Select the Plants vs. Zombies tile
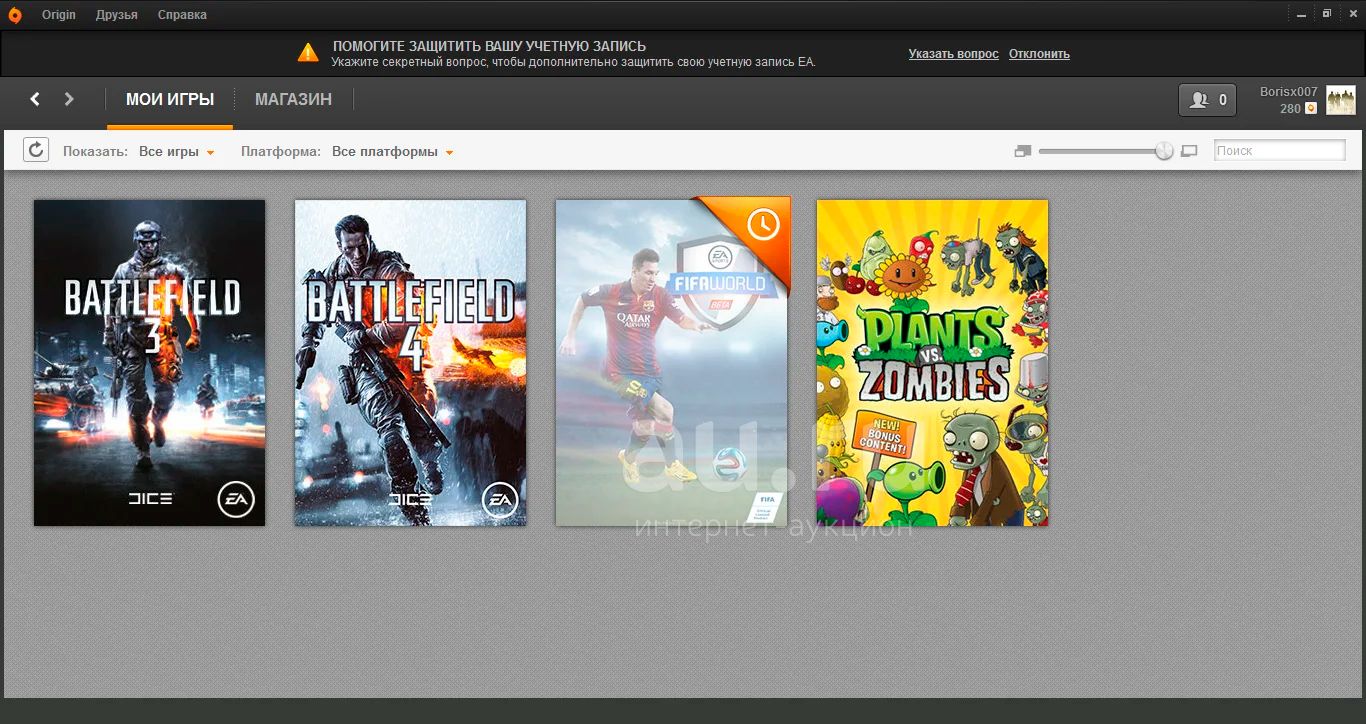Screen dimensions: 1366x724 (x=933, y=363)
